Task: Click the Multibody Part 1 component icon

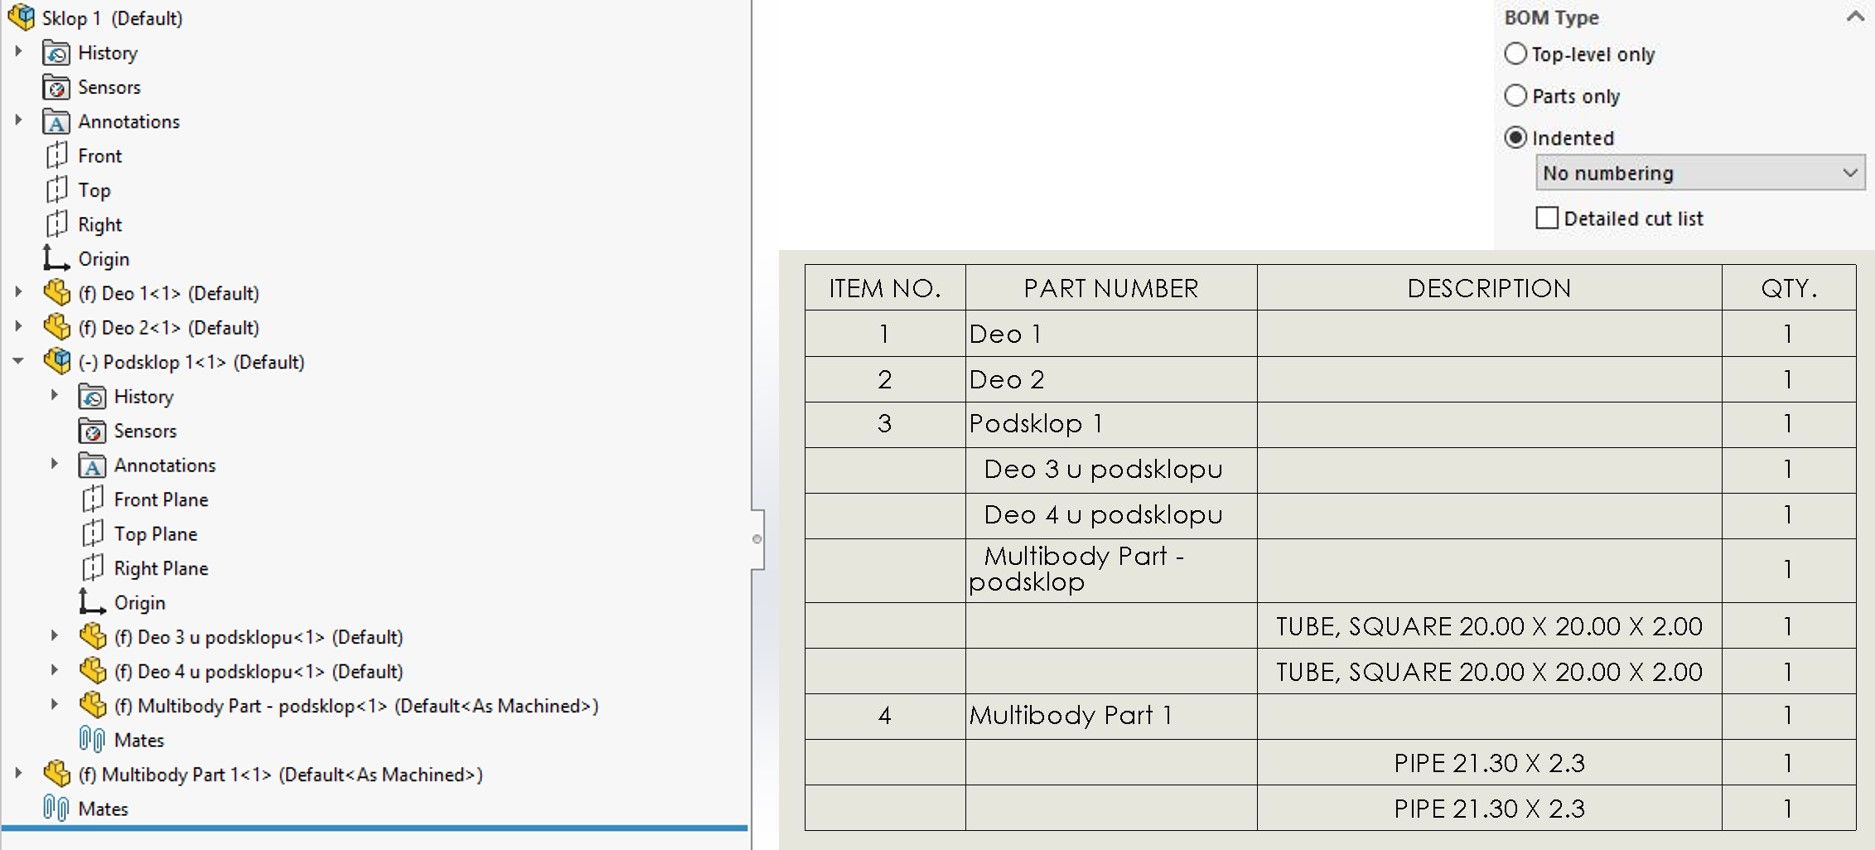Action: 58,774
